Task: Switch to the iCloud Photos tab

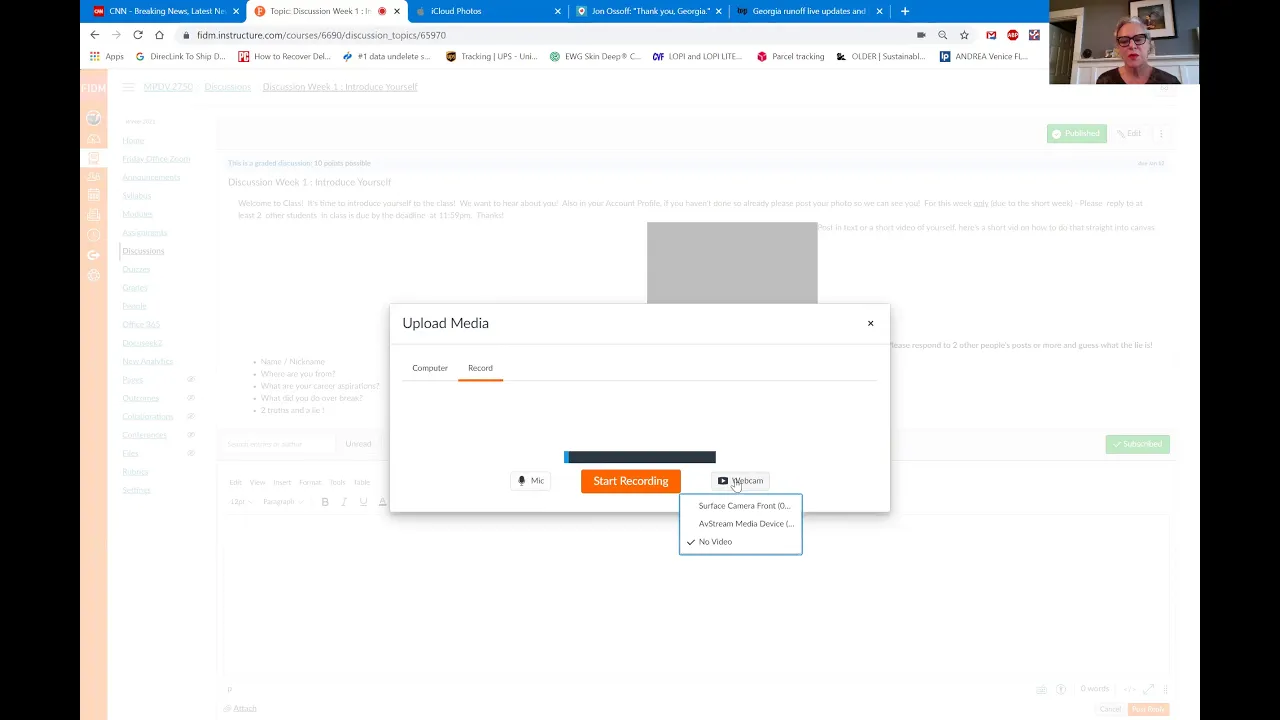Action: pos(487,11)
